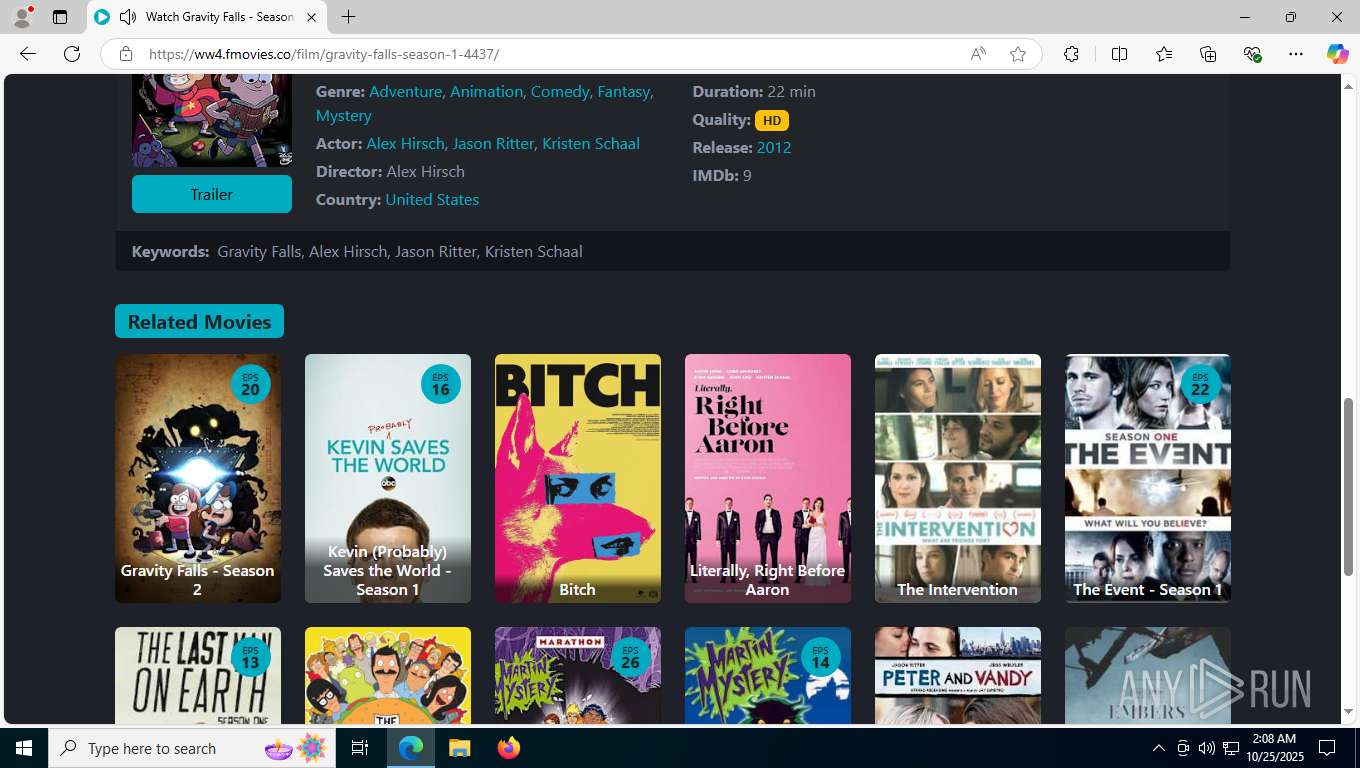Open Kevin (Probably) Saves the World poster
The height and width of the screenshot is (768, 1360).
pyautogui.click(x=388, y=478)
